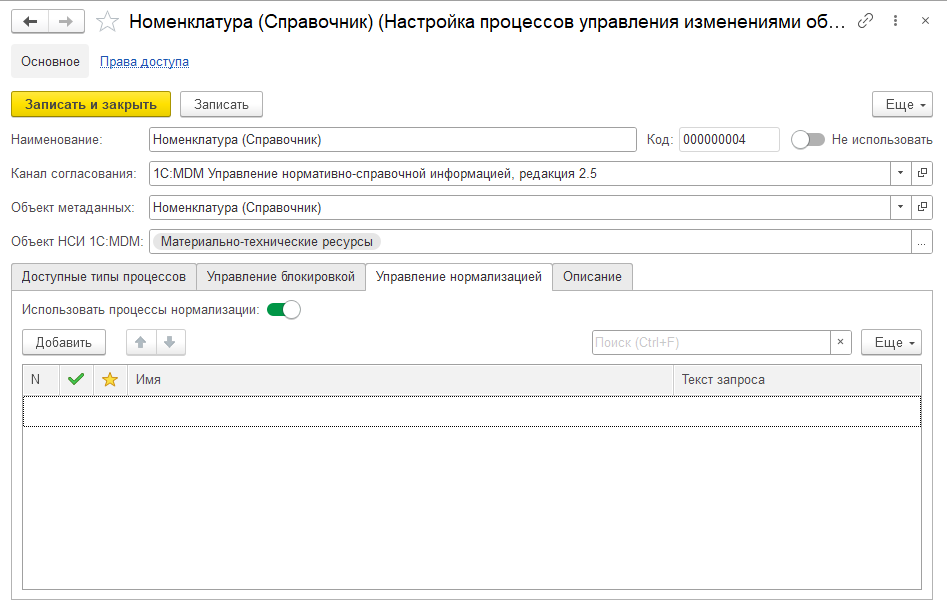Click the forward navigation arrow
This screenshot has width=947, height=612.
[65, 21]
